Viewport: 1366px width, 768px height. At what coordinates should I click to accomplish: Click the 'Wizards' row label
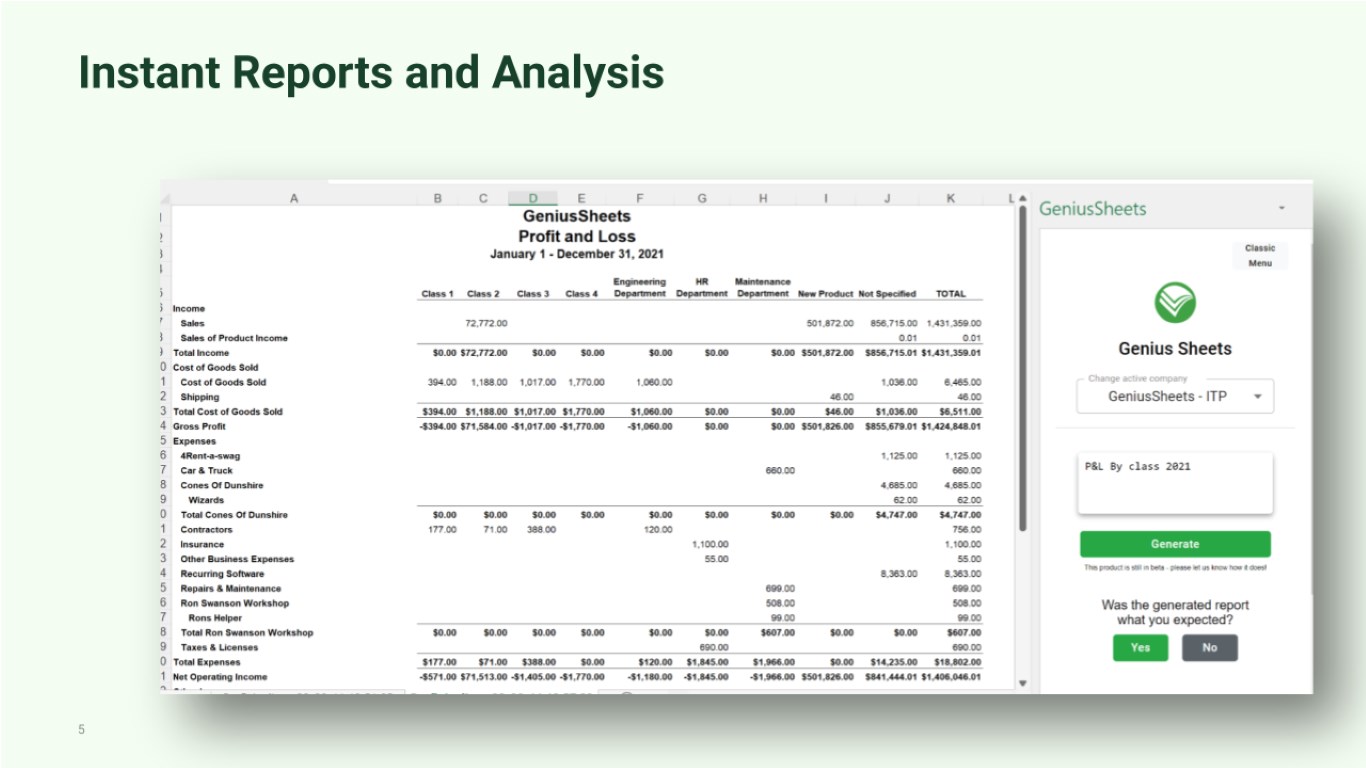point(206,500)
